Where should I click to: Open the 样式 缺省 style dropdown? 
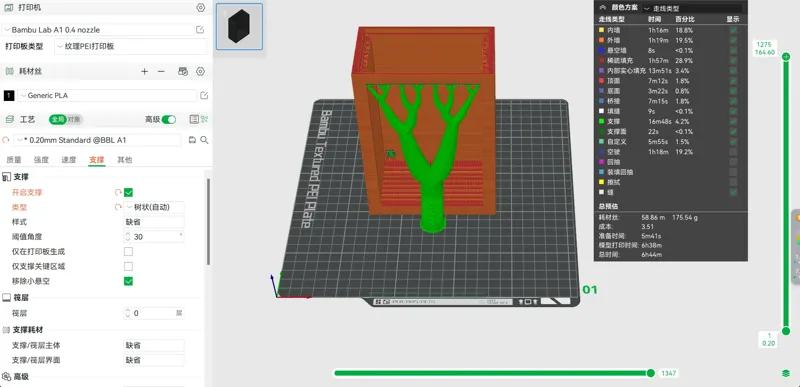click(x=154, y=222)
